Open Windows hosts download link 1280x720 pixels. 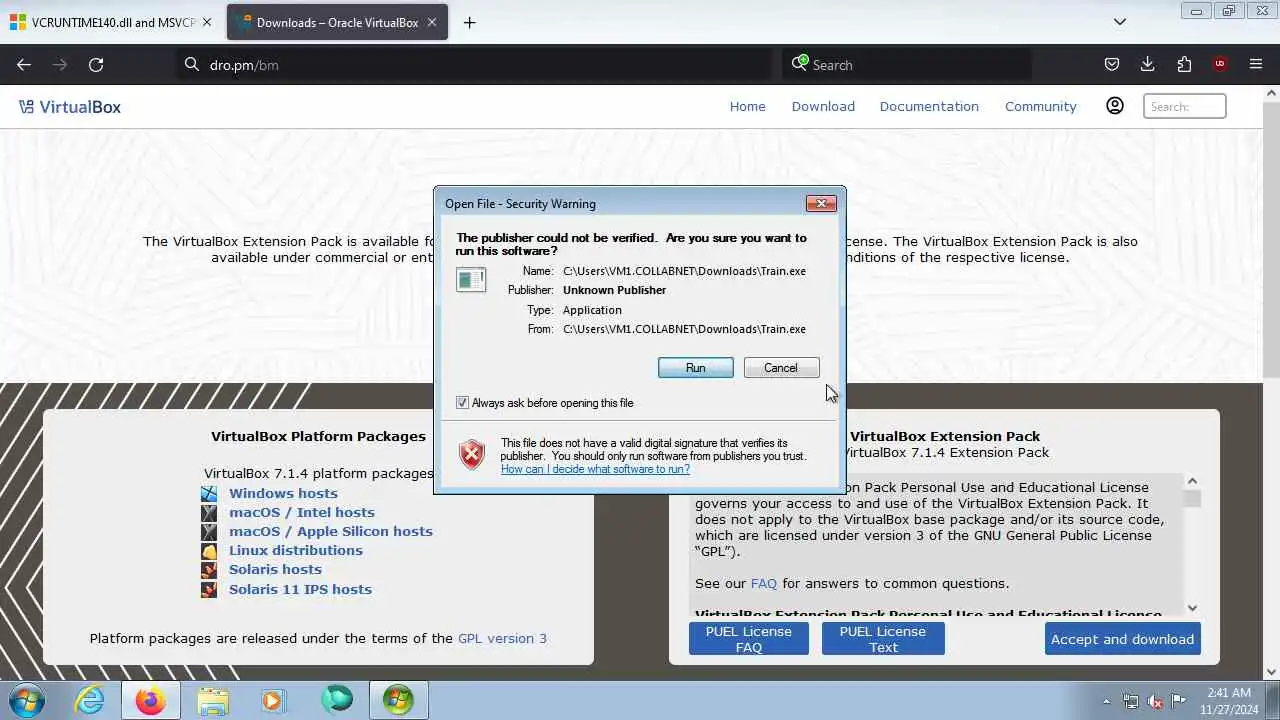(x=283, y=493)
